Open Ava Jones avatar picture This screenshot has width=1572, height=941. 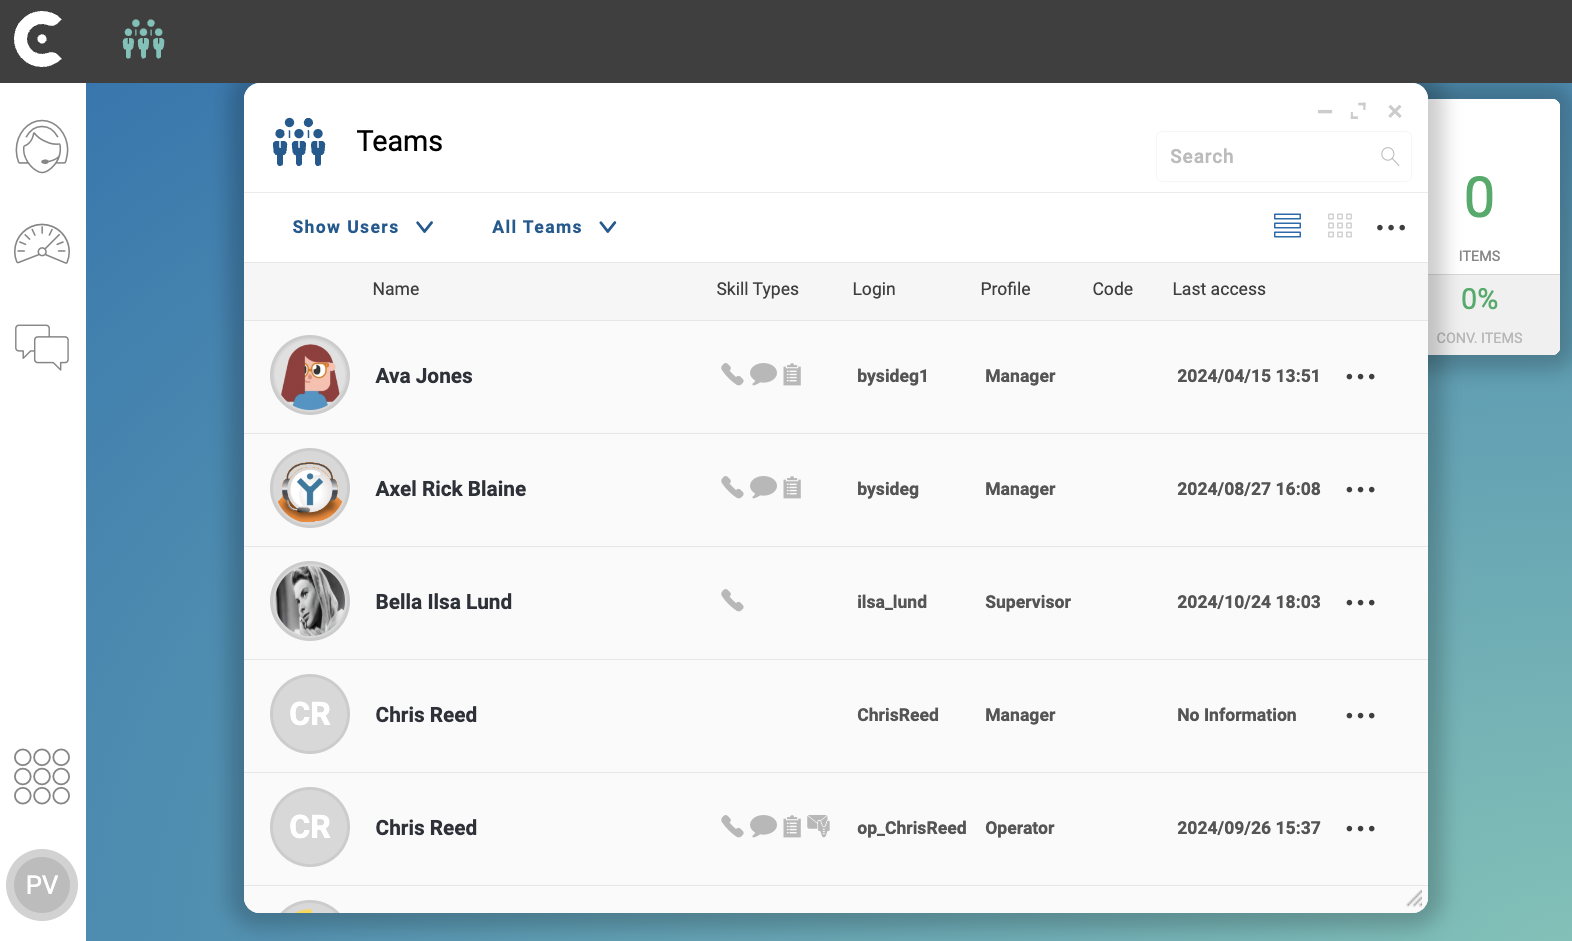(x=310, y=375)
